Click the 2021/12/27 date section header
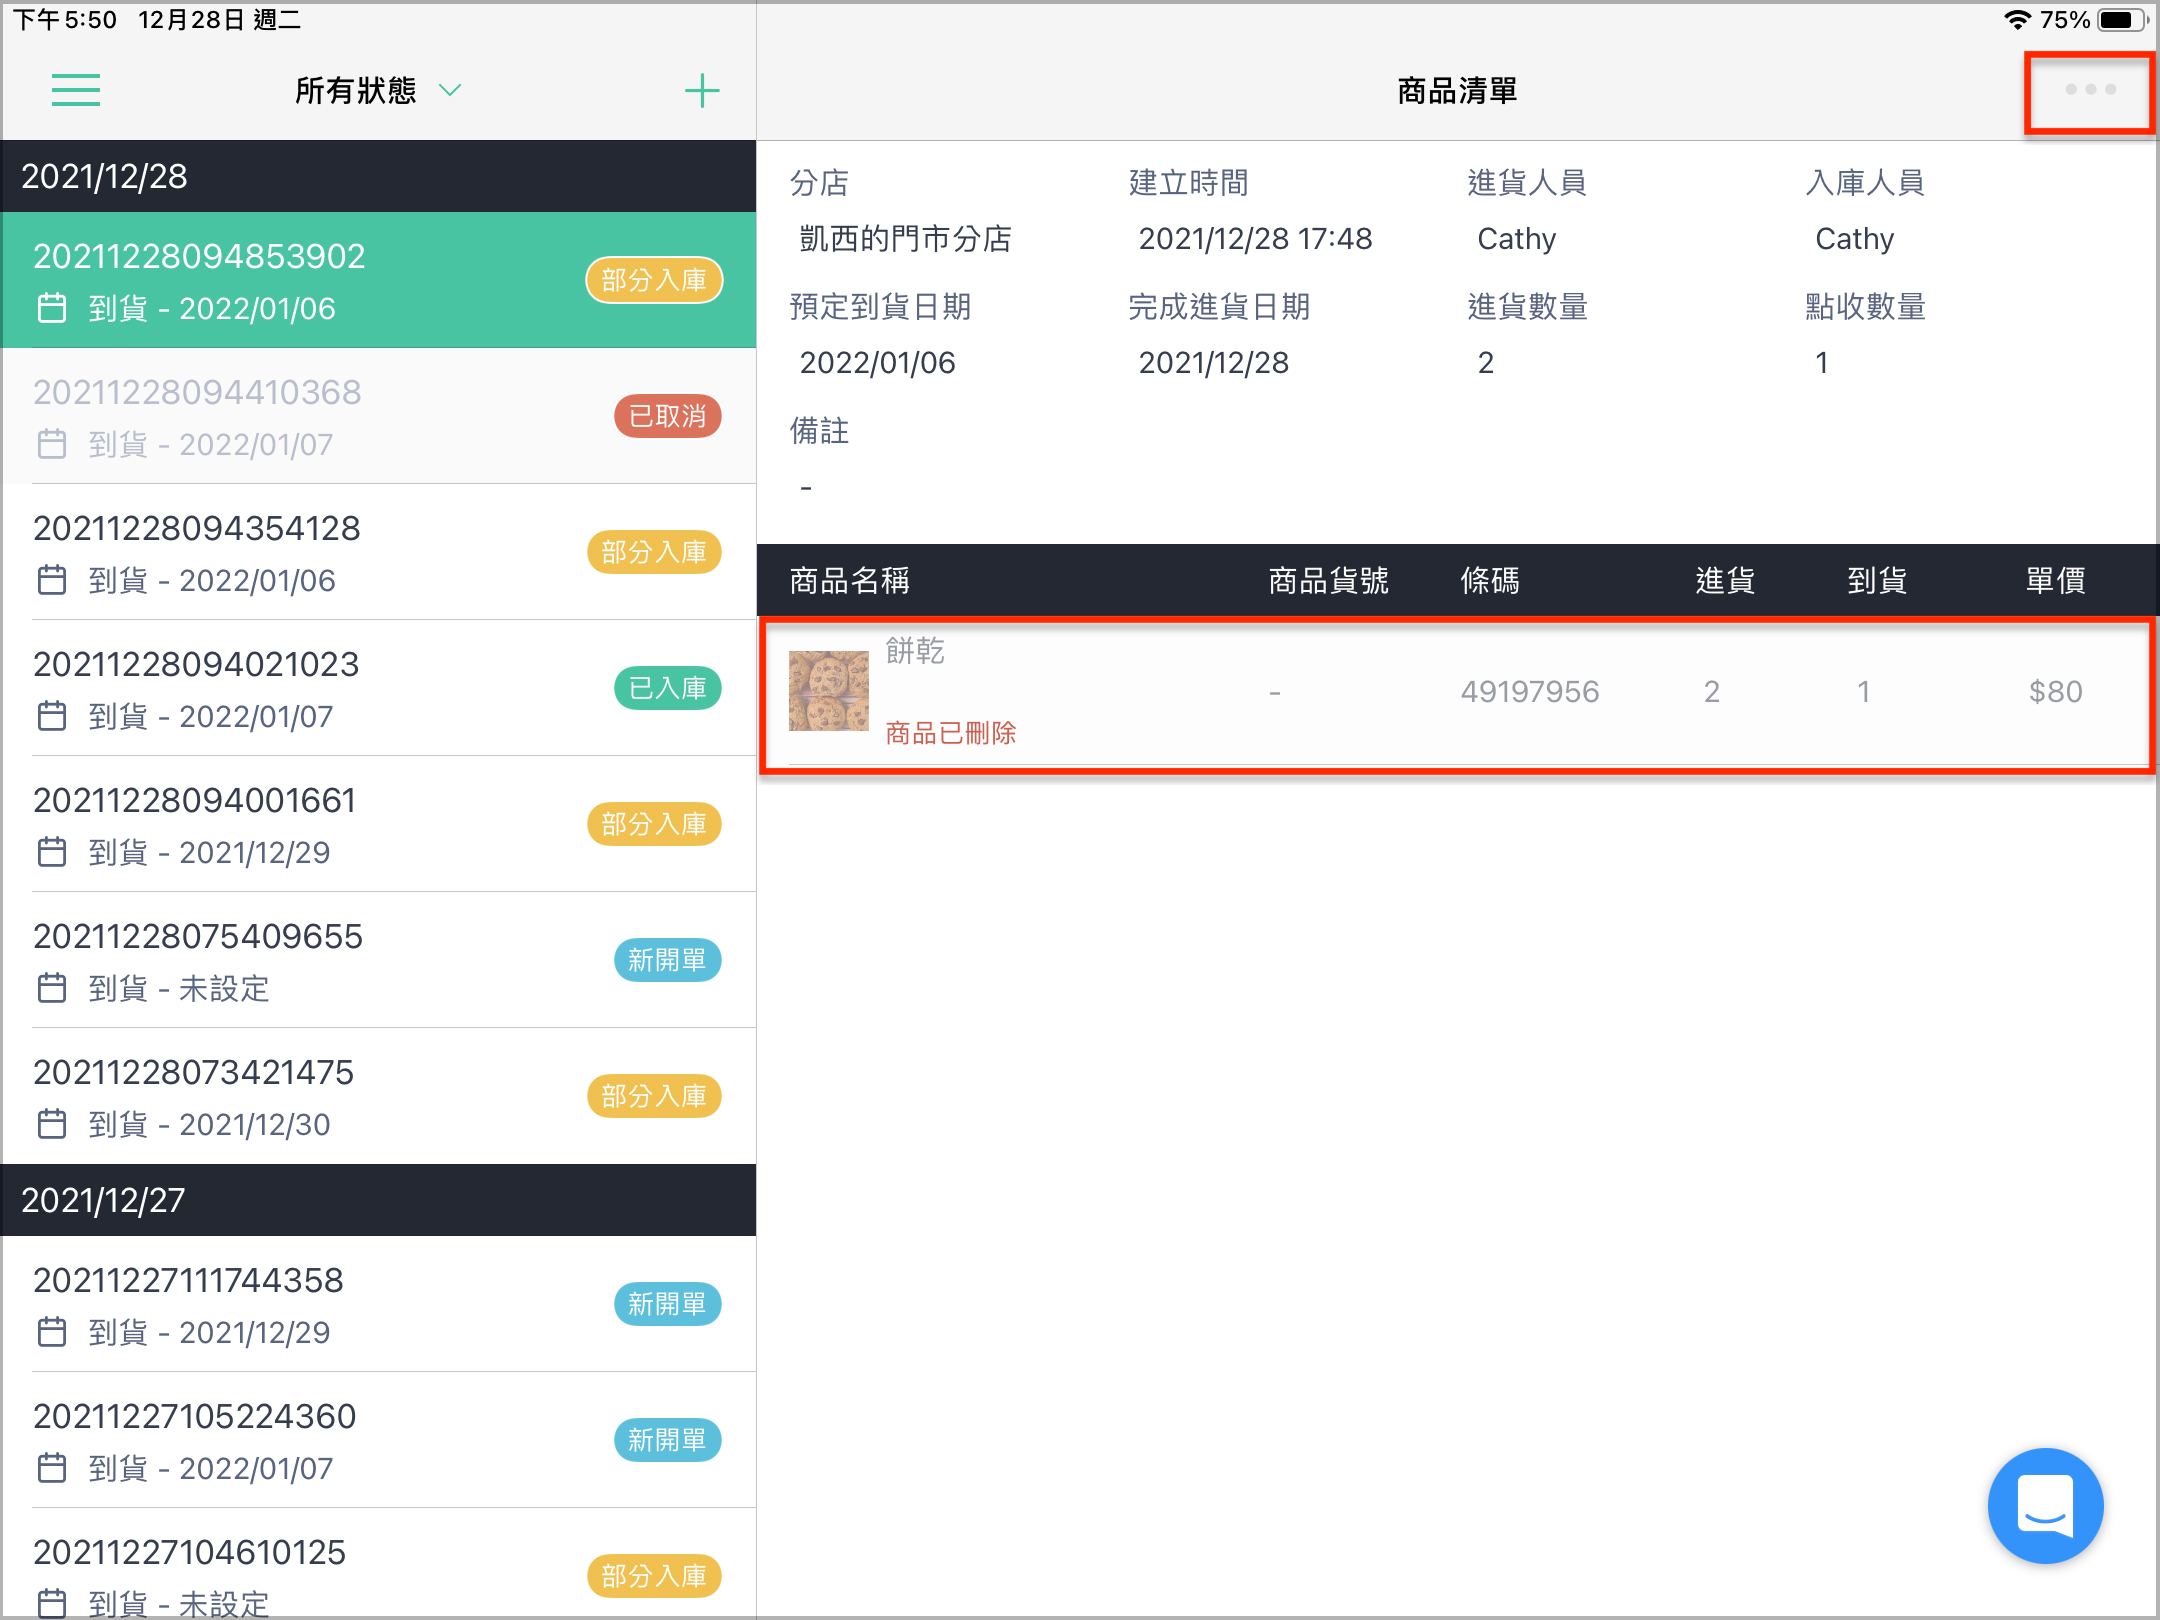The width and height of the screenshot is (2160, 1620). click(379, 1200)
